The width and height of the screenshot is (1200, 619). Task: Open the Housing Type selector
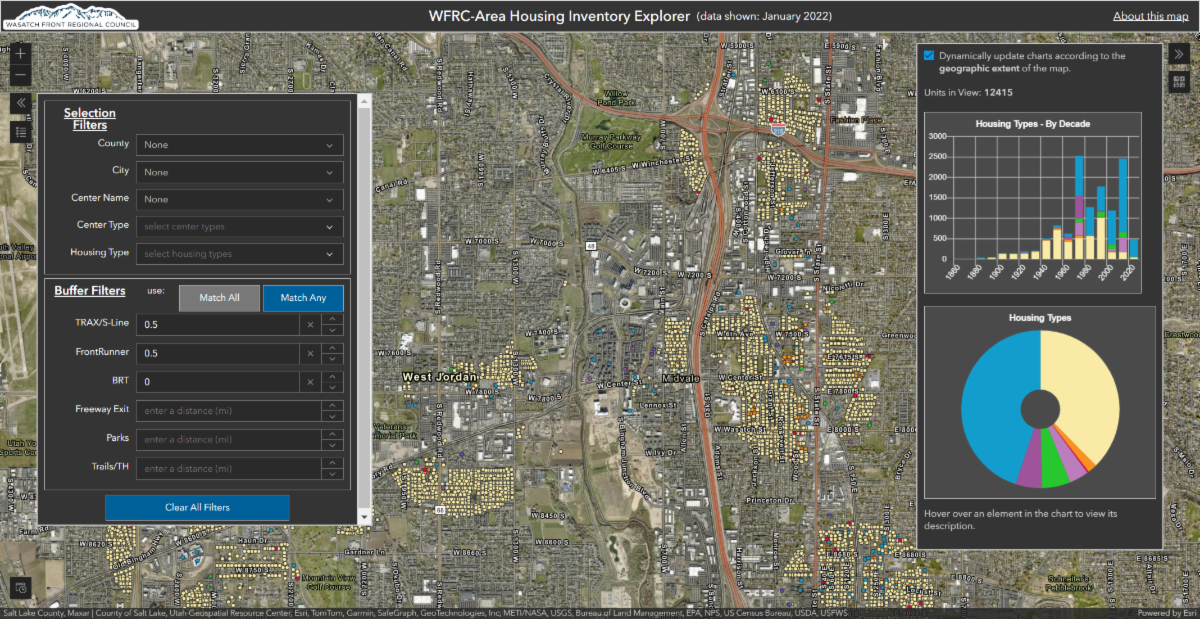239,254
